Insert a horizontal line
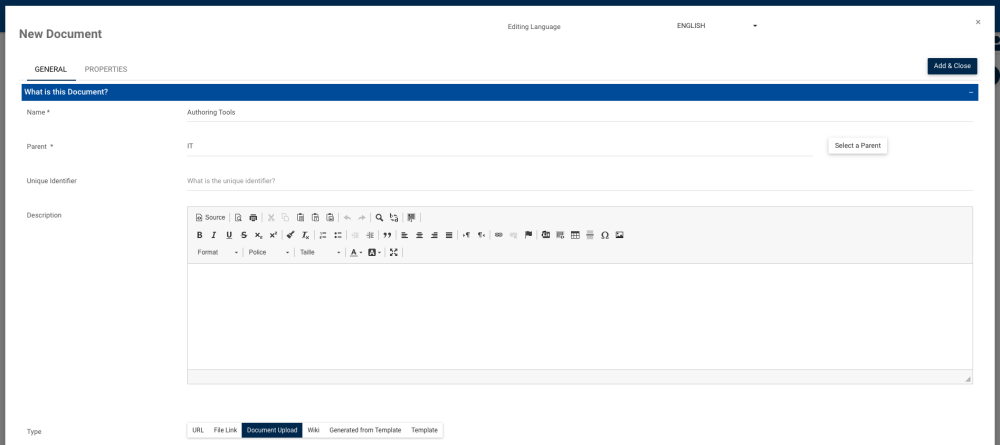Screen dimensions: 1000x445 [590, 235]
